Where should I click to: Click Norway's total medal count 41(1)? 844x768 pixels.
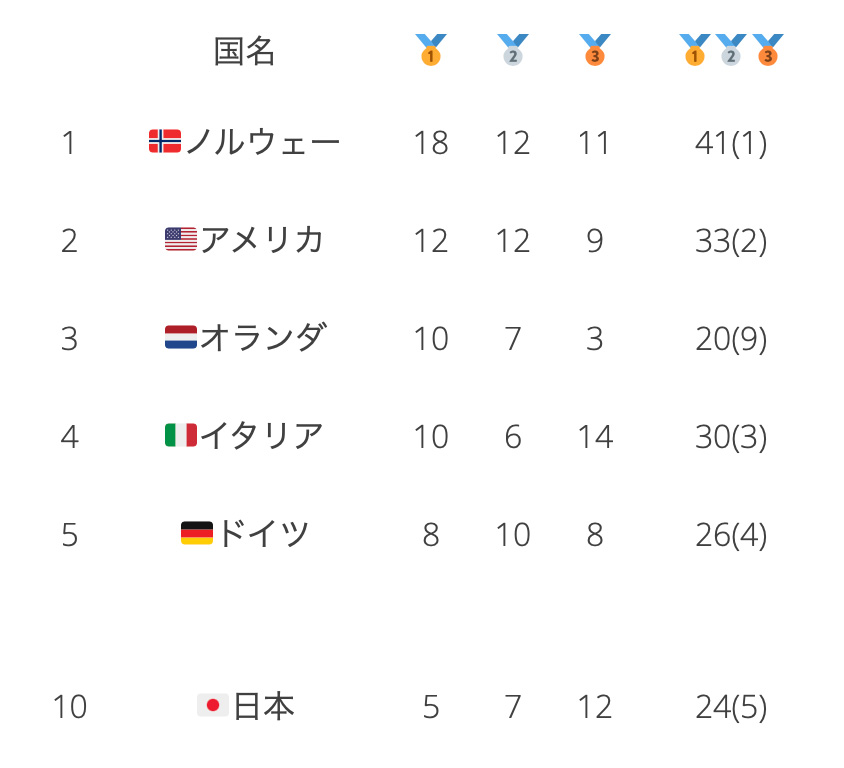[x=731, y=144]
